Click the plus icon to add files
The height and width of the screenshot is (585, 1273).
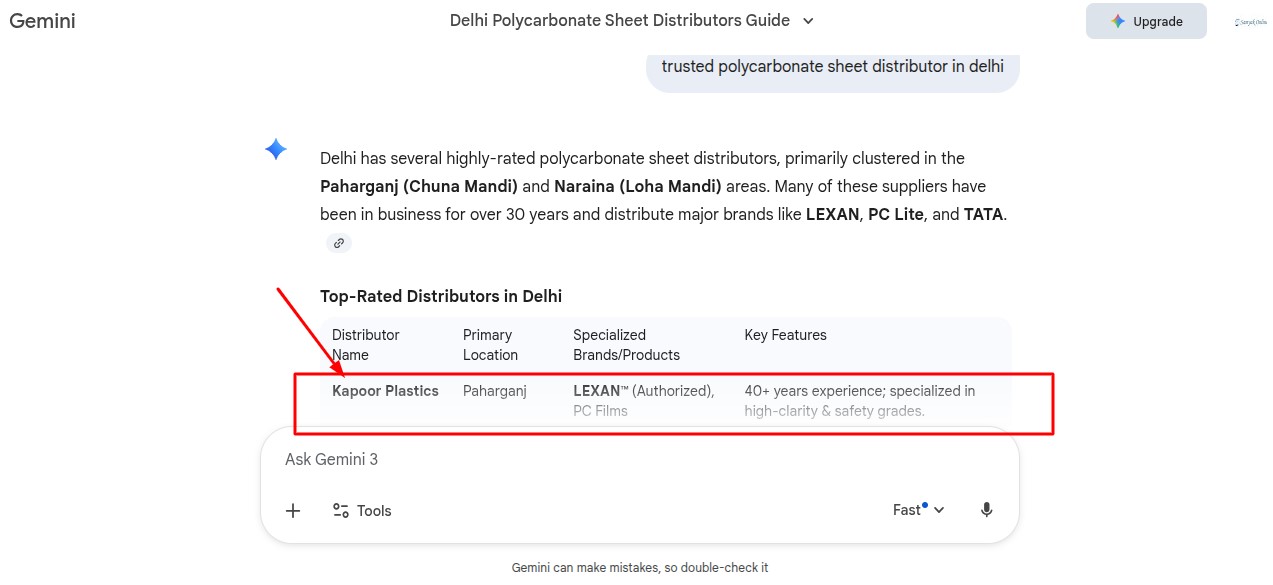click(293, 511)
